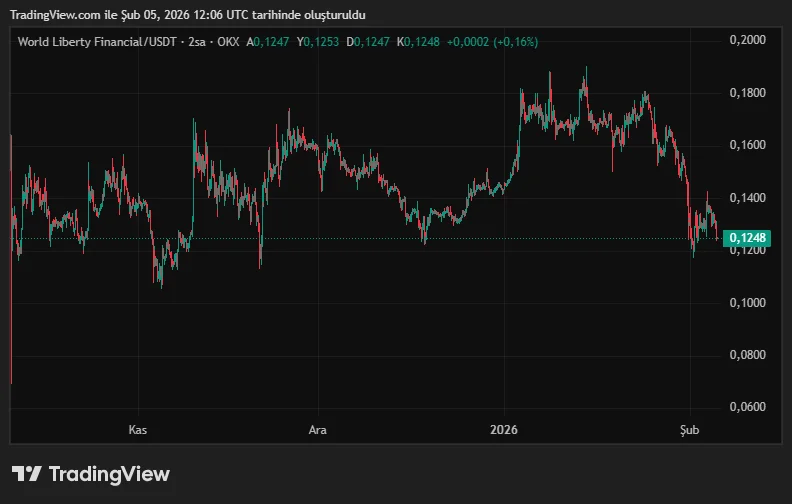Click the Ara month label on time axis

(317, 430)
